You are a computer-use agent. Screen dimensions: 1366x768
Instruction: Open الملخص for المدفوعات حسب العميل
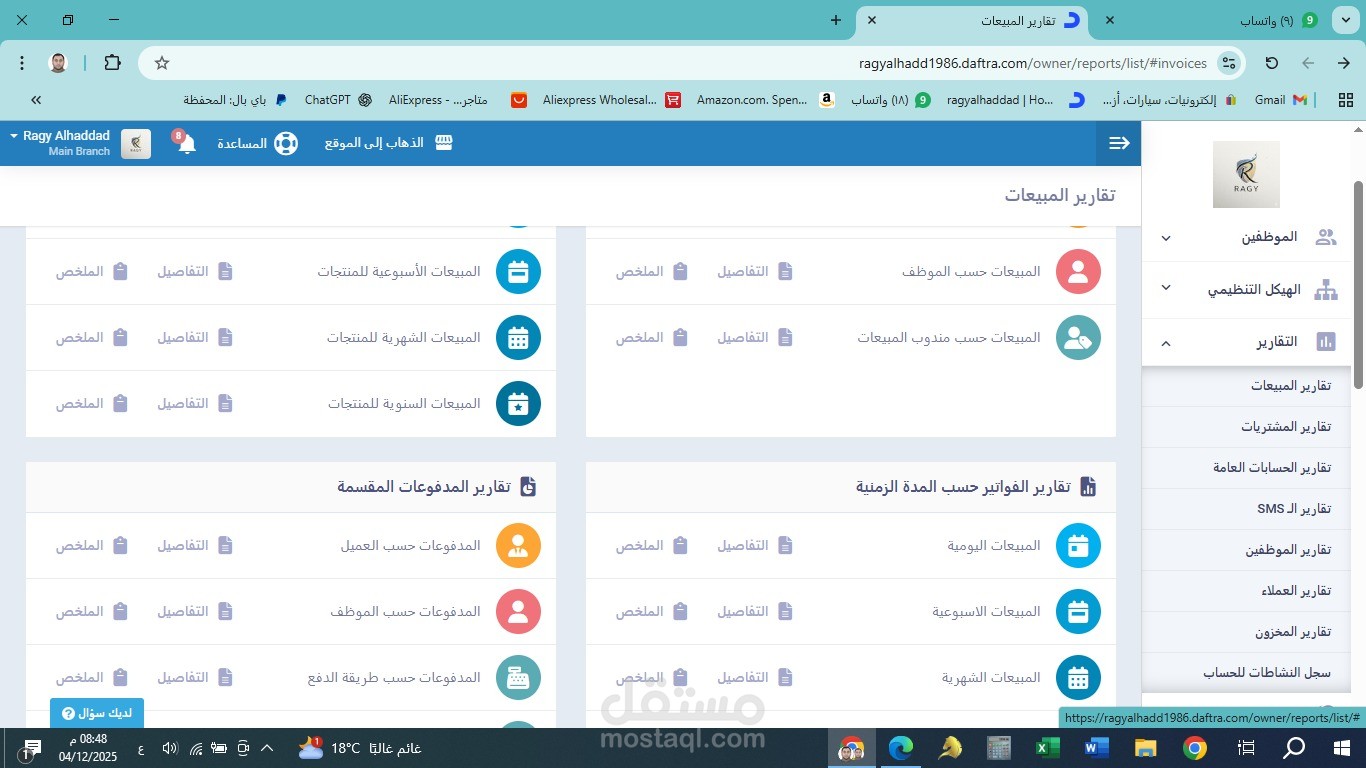point(92,545)
